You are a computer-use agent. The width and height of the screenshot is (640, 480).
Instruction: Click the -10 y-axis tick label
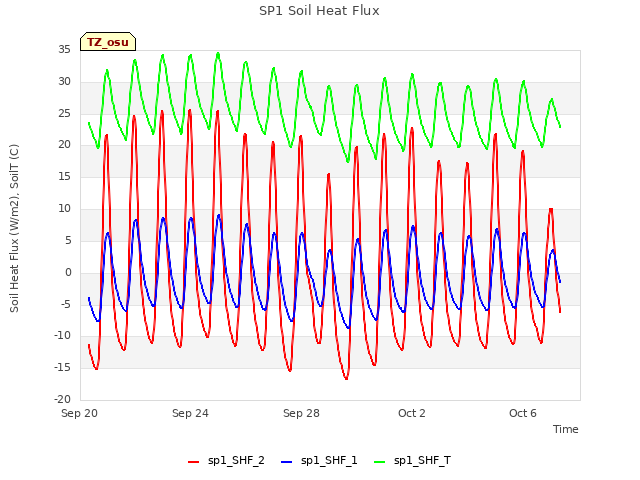(x=62, y=336)
